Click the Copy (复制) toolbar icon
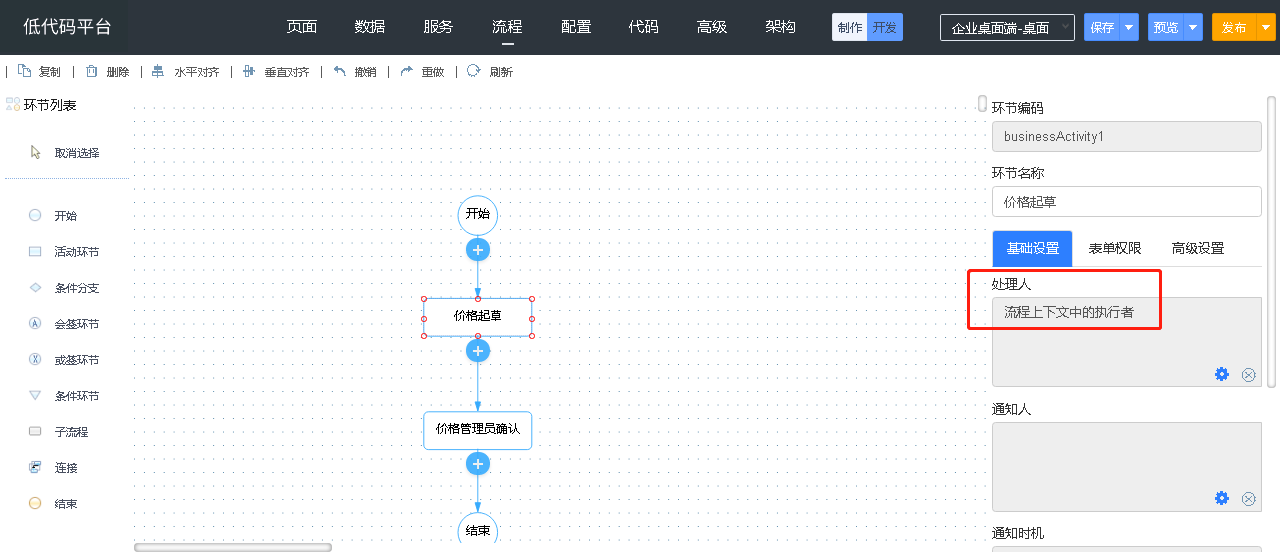Image resolution: width=1280 pixels, height=556 pixels. (25, 71)
